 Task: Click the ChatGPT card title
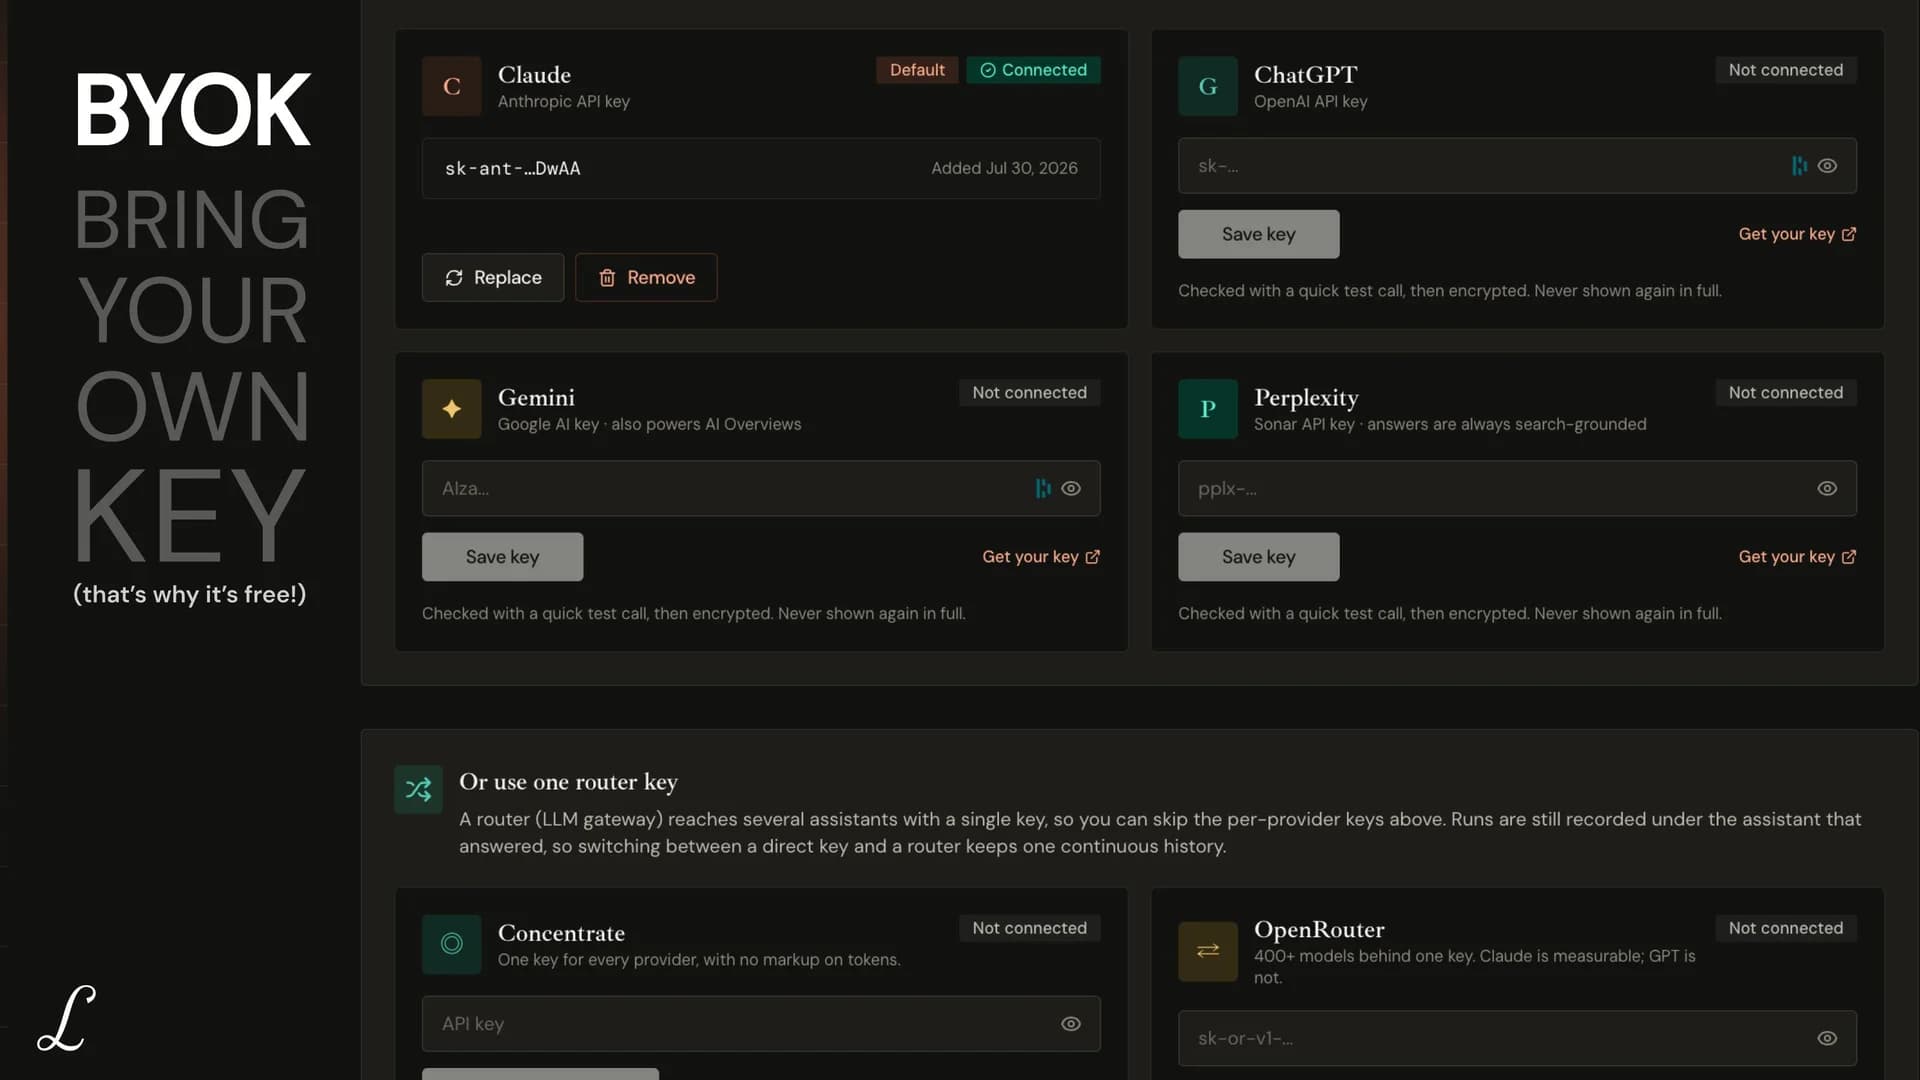(1306, 75)
